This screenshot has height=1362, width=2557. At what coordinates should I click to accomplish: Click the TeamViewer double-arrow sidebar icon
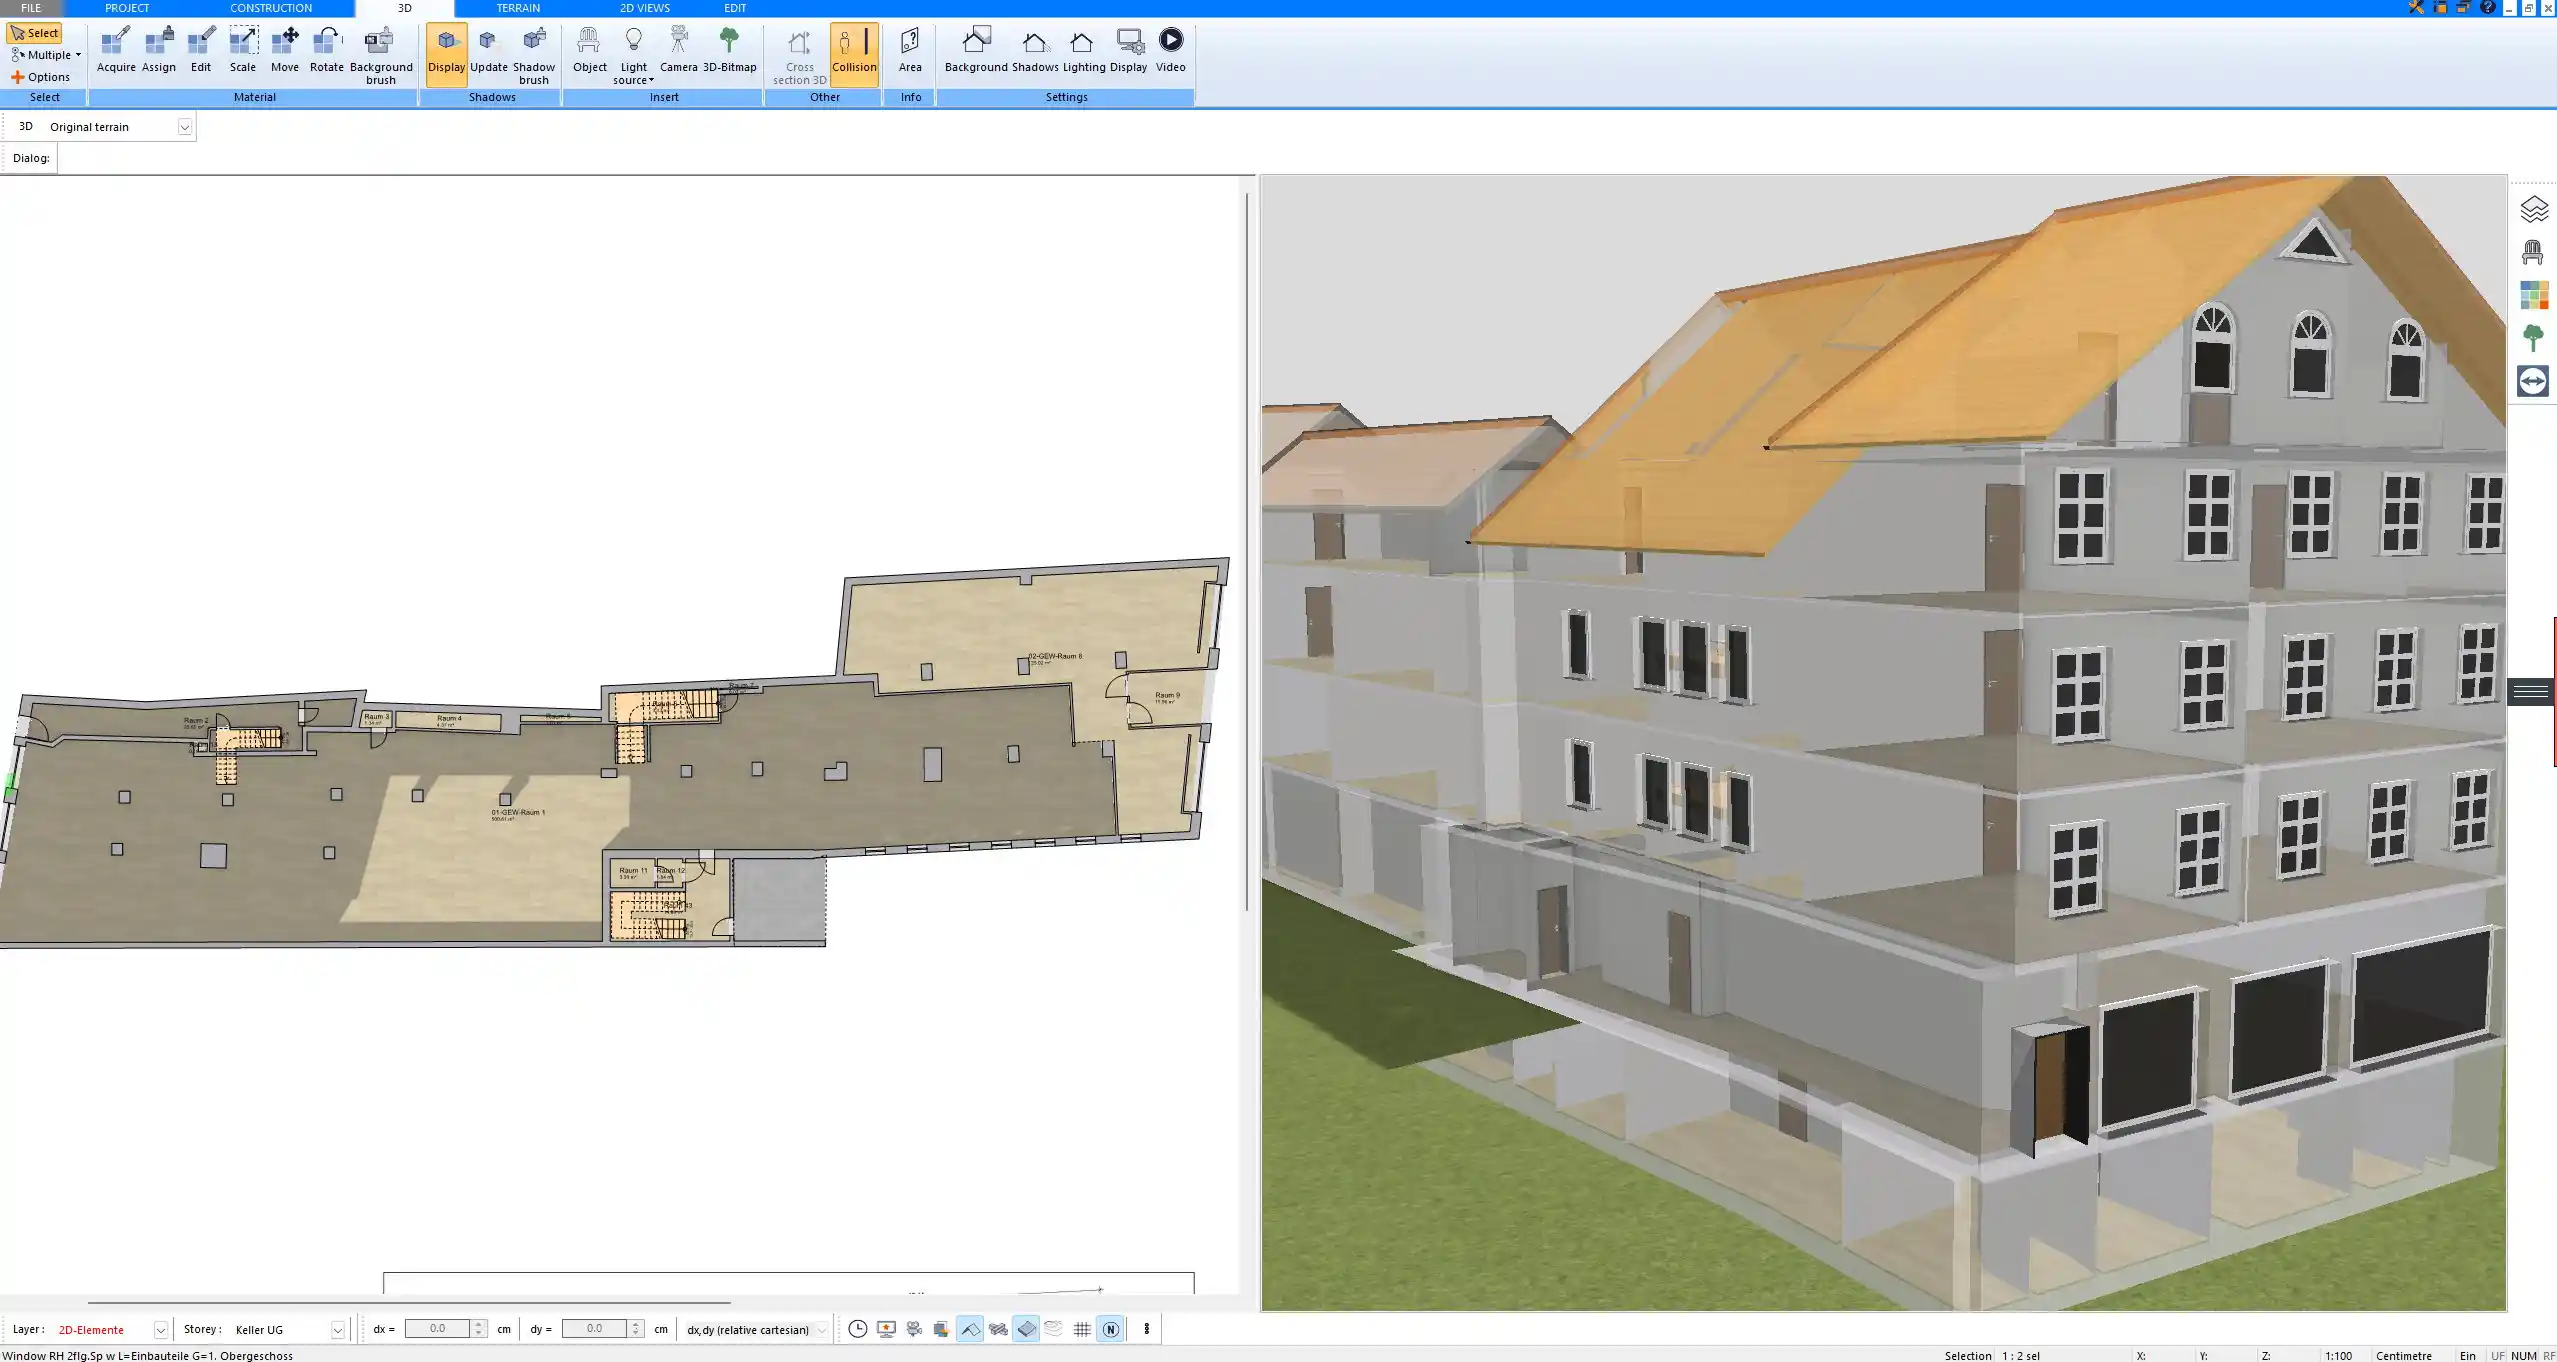coord(2533,381)
